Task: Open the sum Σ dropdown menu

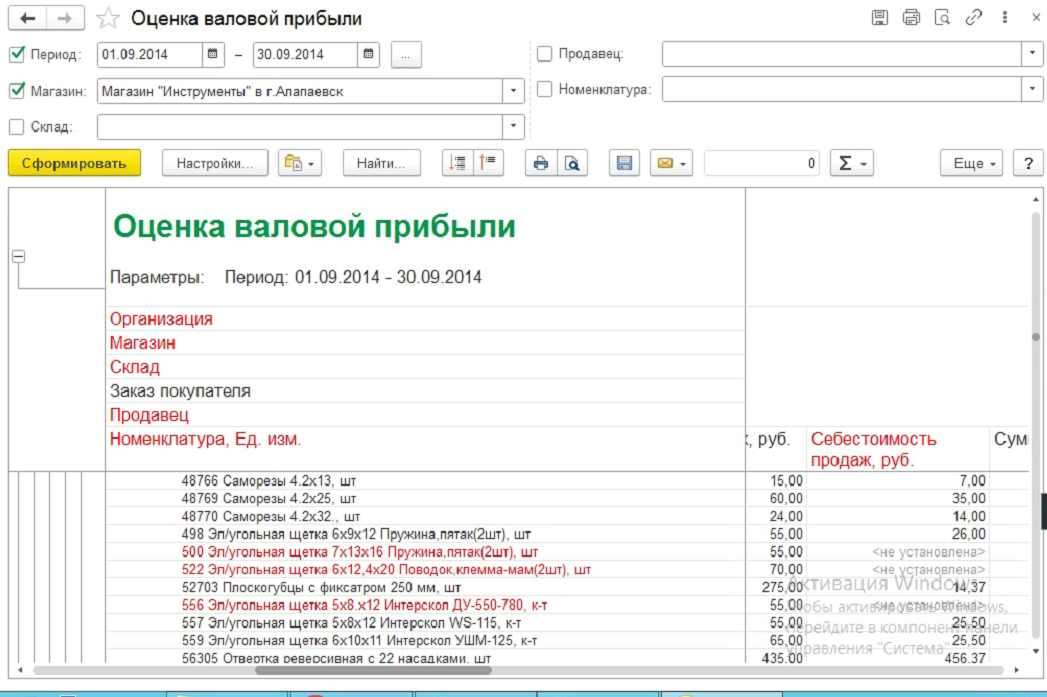Action: click(851, 163)
